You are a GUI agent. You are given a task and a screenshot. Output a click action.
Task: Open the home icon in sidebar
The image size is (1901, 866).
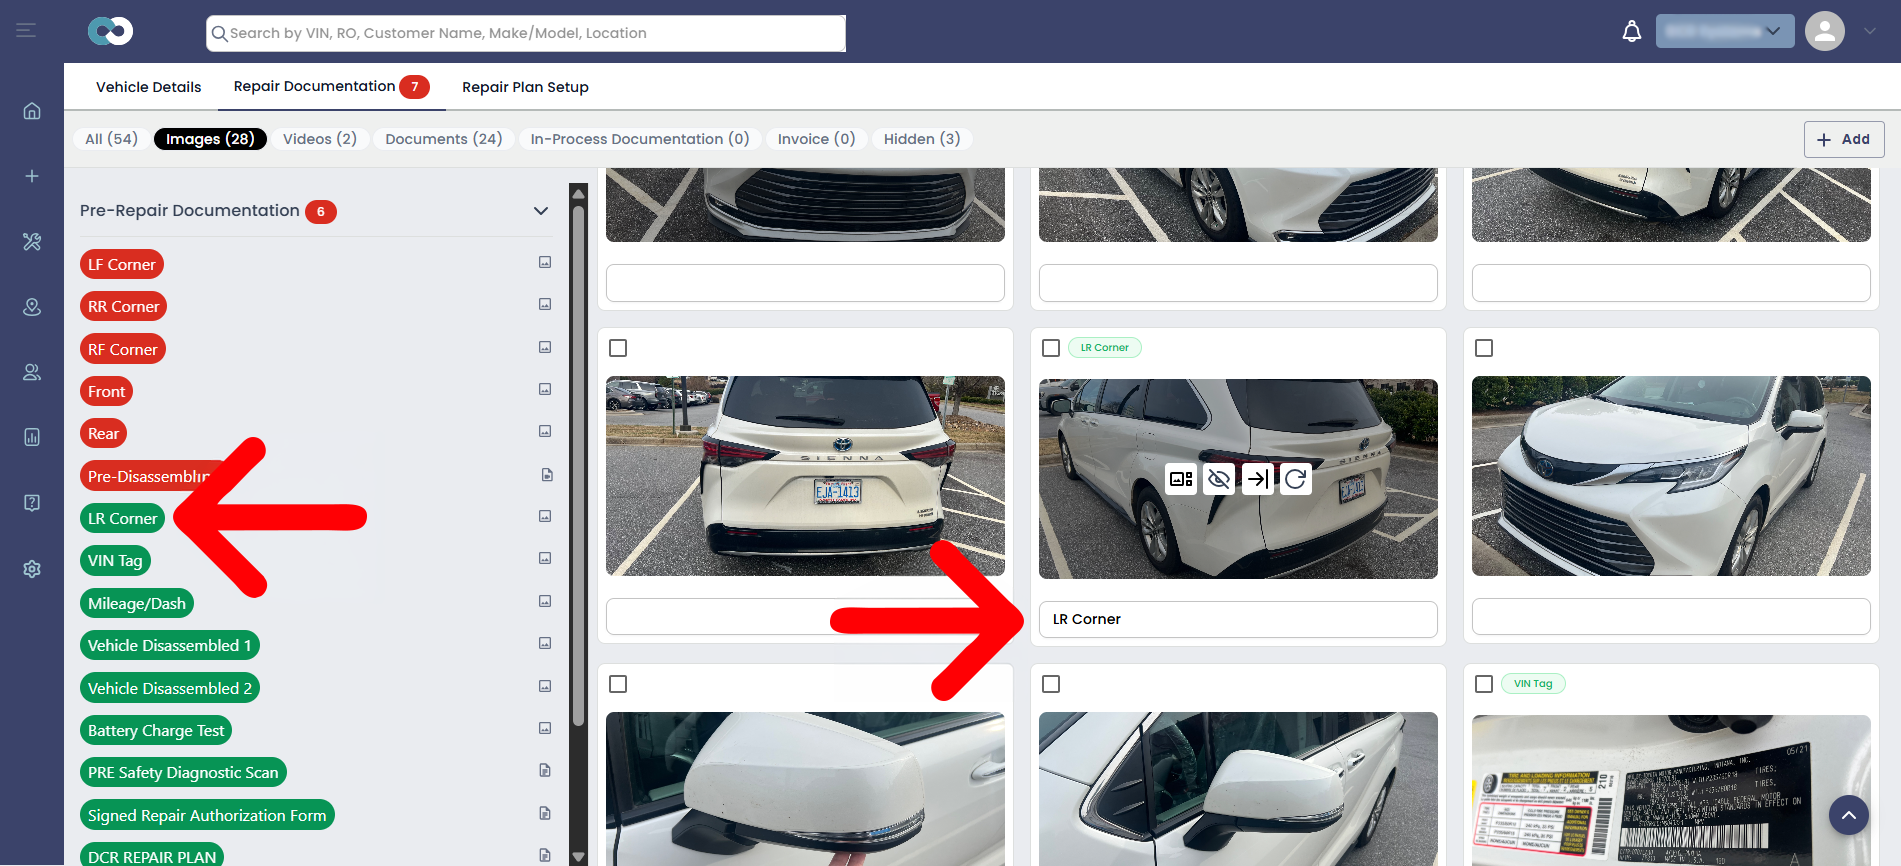pyautogui.click(x=32, y=111)
